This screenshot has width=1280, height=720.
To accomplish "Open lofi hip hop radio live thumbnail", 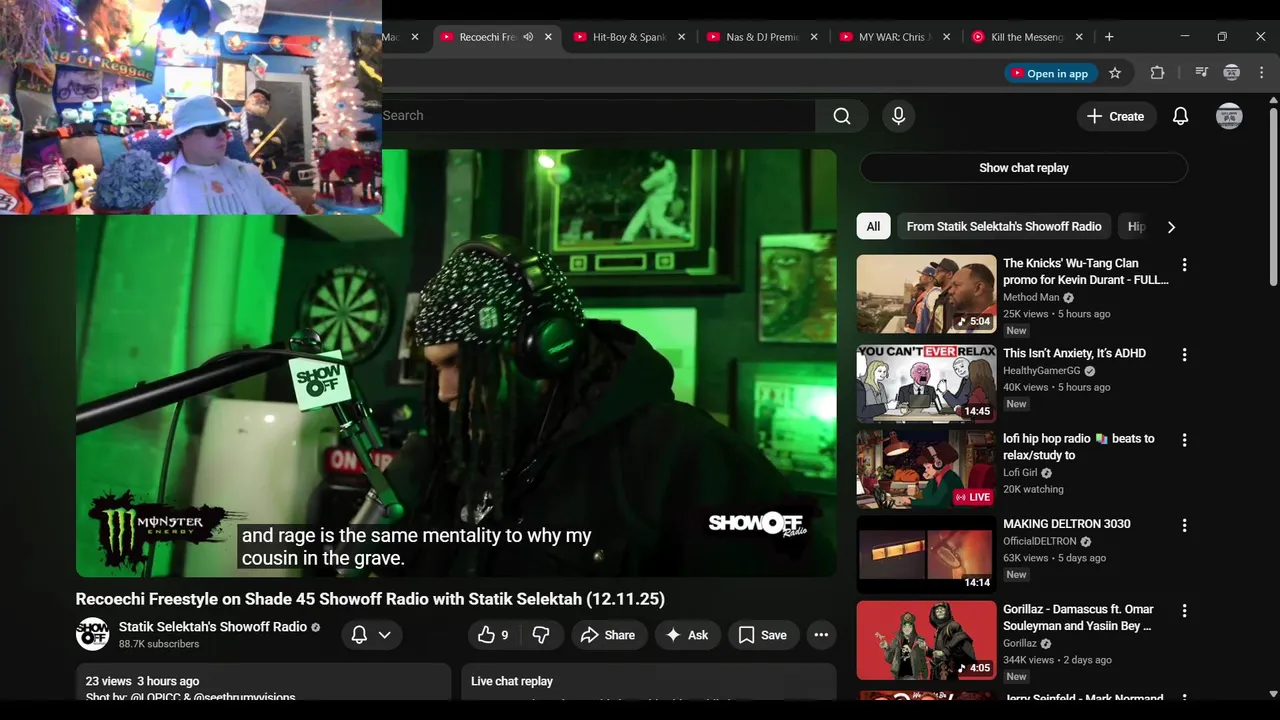I will point(926,469).
